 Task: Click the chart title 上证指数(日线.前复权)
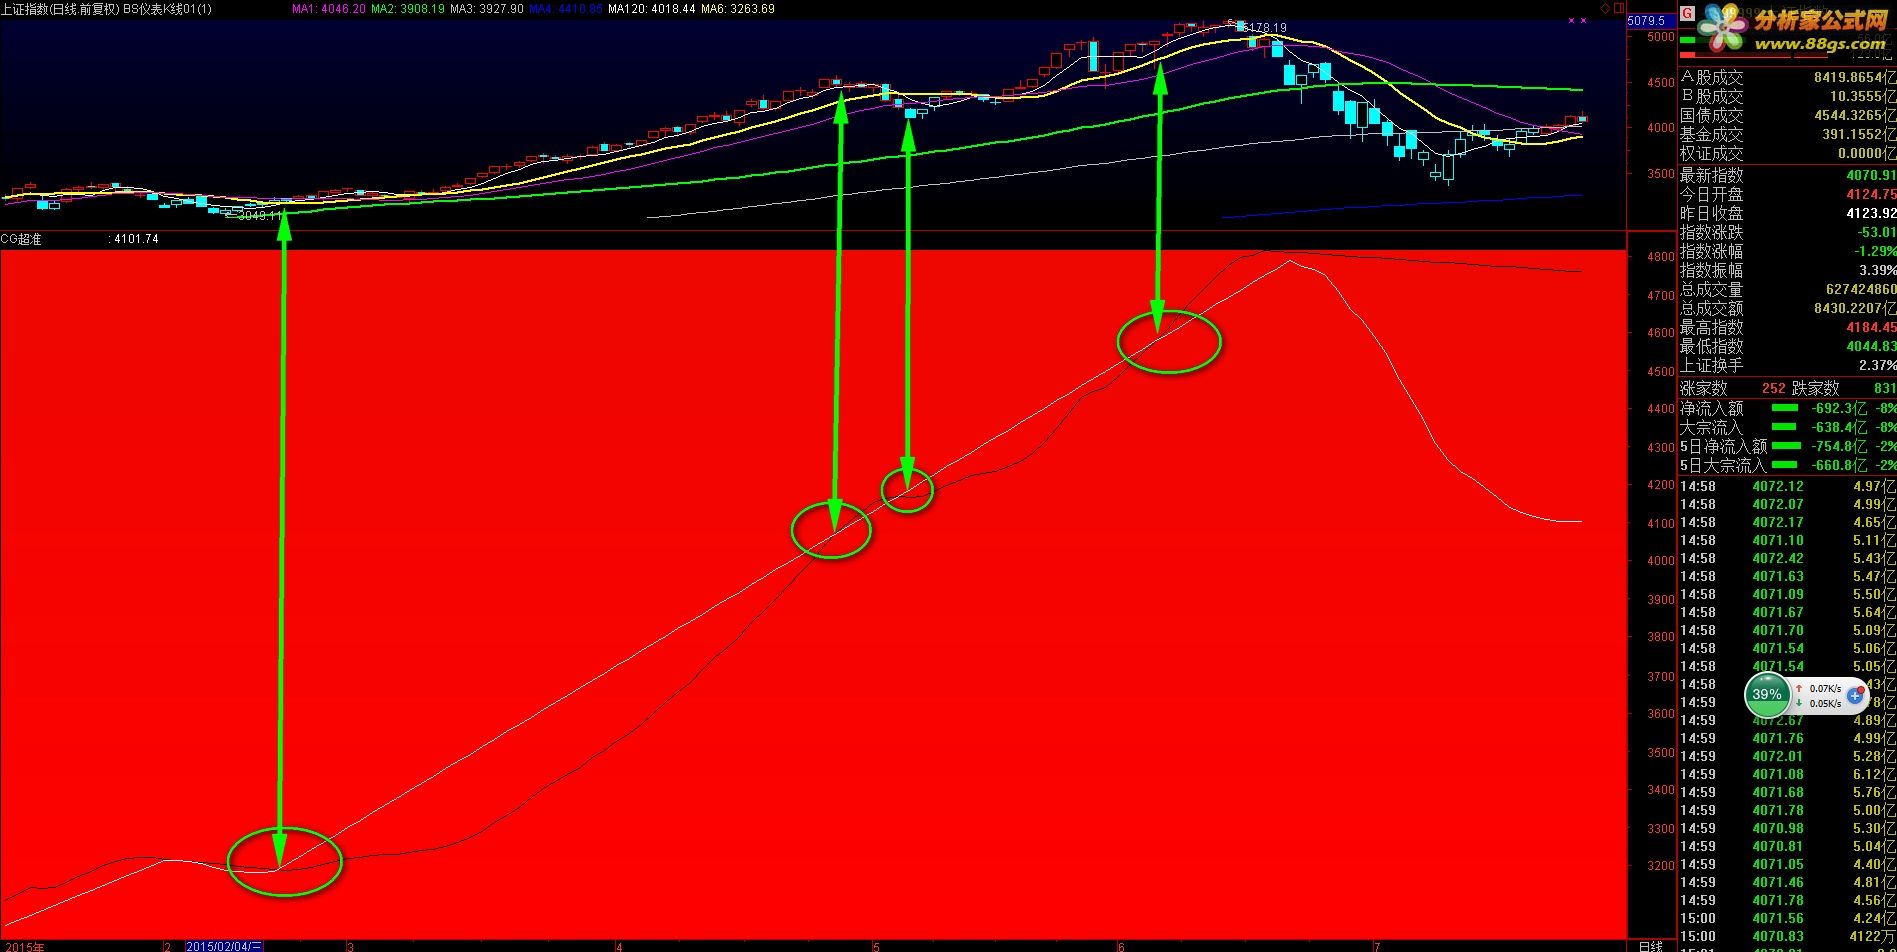point(60,8)
